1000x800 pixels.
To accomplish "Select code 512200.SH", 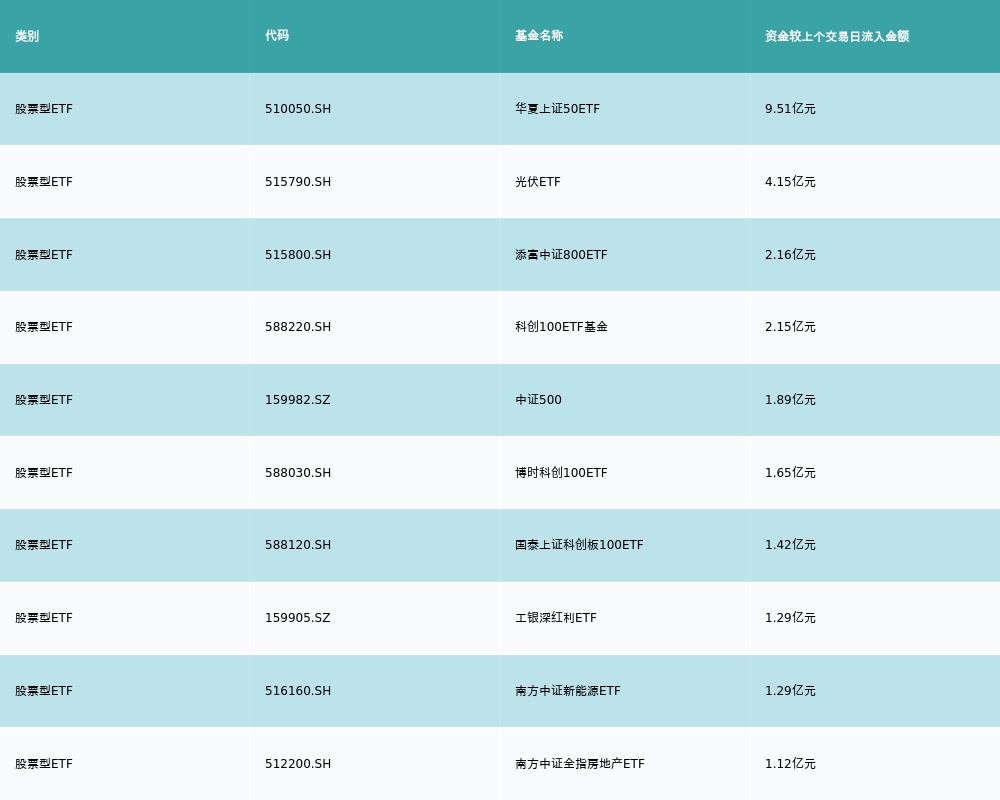I will coord(298,764).
